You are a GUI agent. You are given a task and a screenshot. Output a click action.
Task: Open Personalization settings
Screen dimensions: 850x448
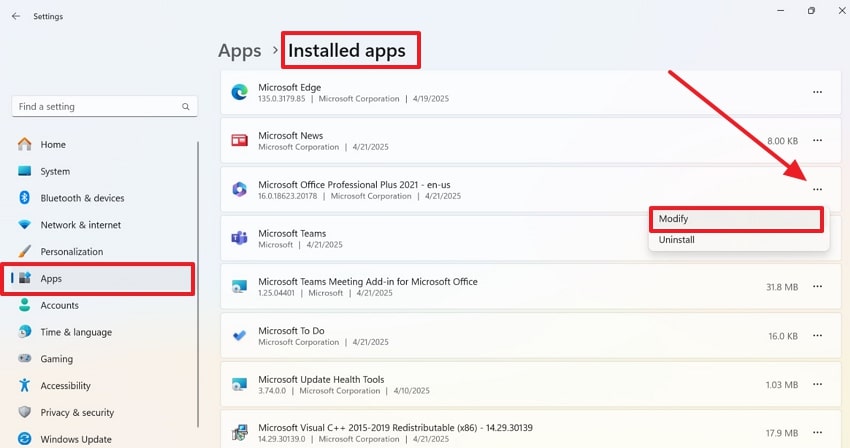click(x=103, y=252)
